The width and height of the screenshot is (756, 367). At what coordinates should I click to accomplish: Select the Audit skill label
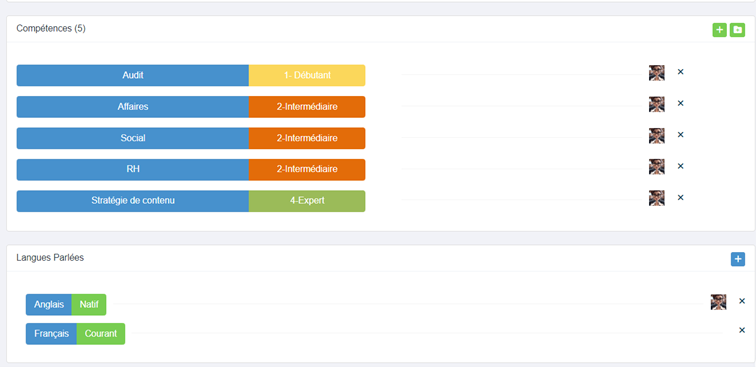point(133,75)
